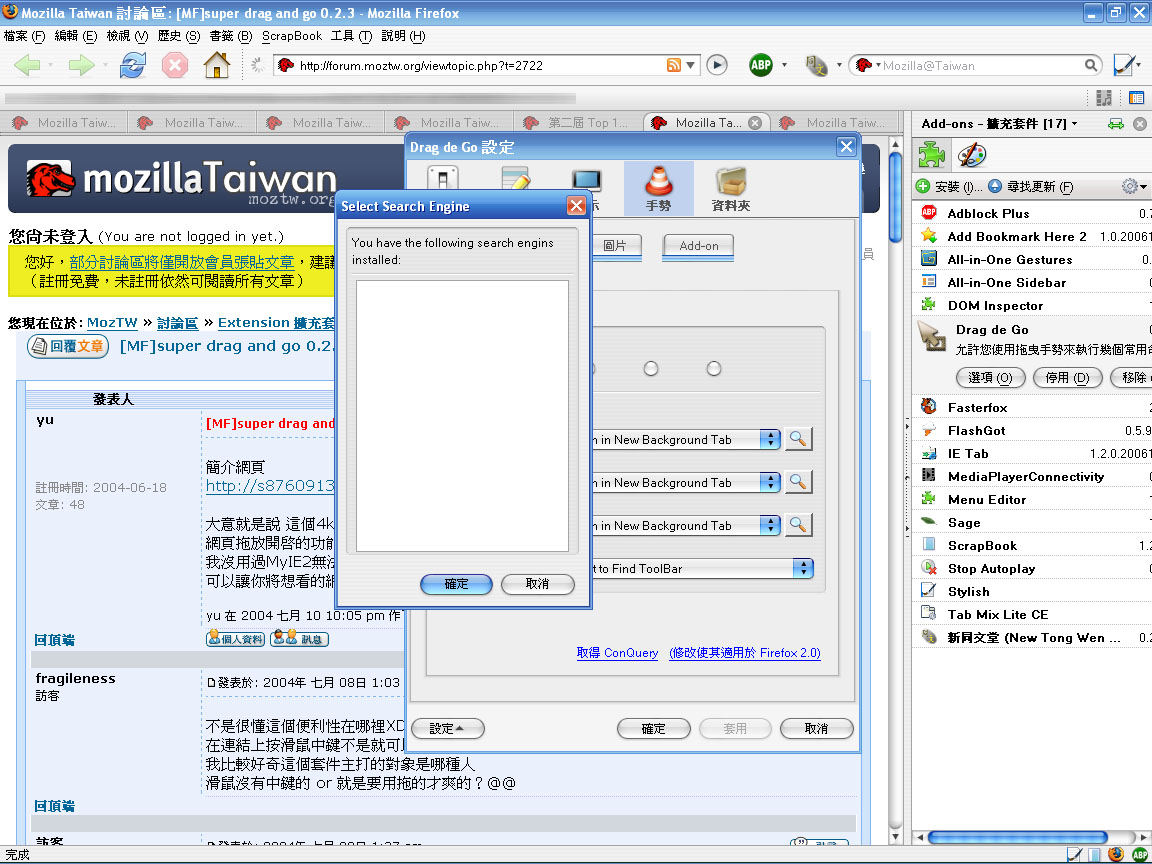Open the Adblock Plus ABP toolbar icon
The width and height of the screenshot is (1152, 864).
(761, 65)
